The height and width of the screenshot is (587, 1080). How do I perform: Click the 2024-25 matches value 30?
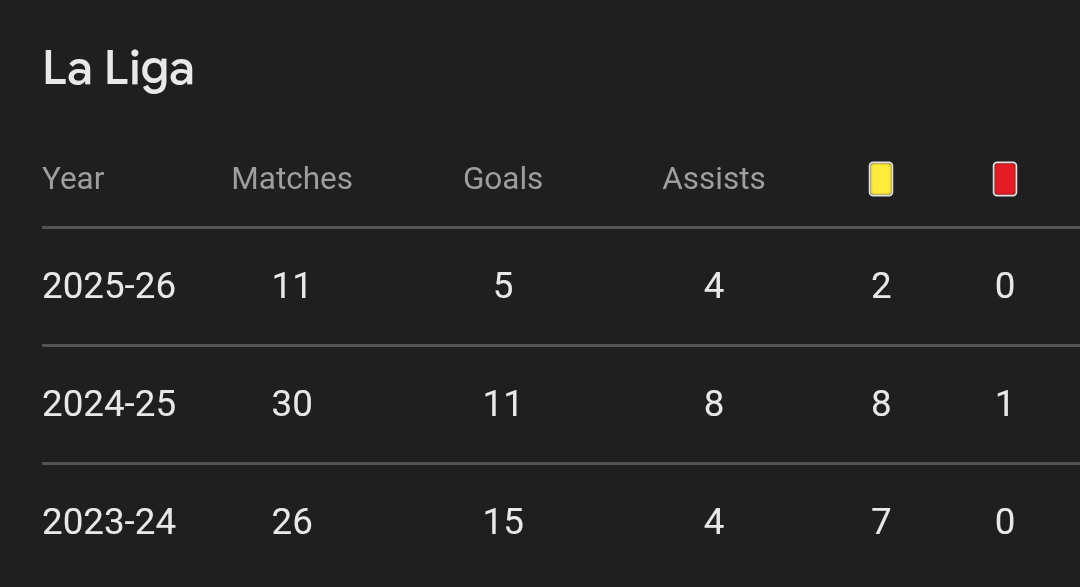[292, 404]
